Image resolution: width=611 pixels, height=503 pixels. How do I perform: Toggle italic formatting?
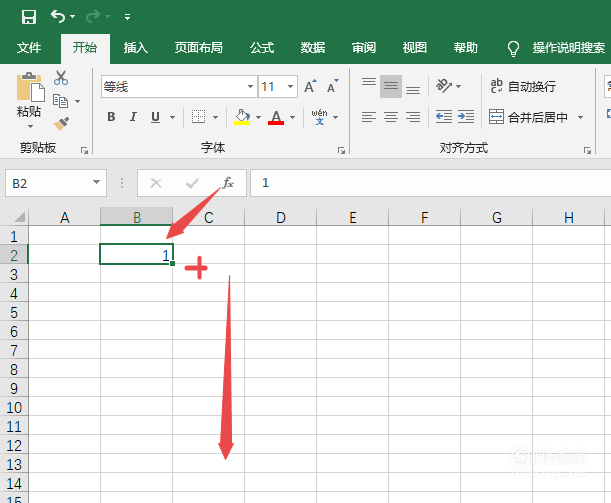coord(133,116)
